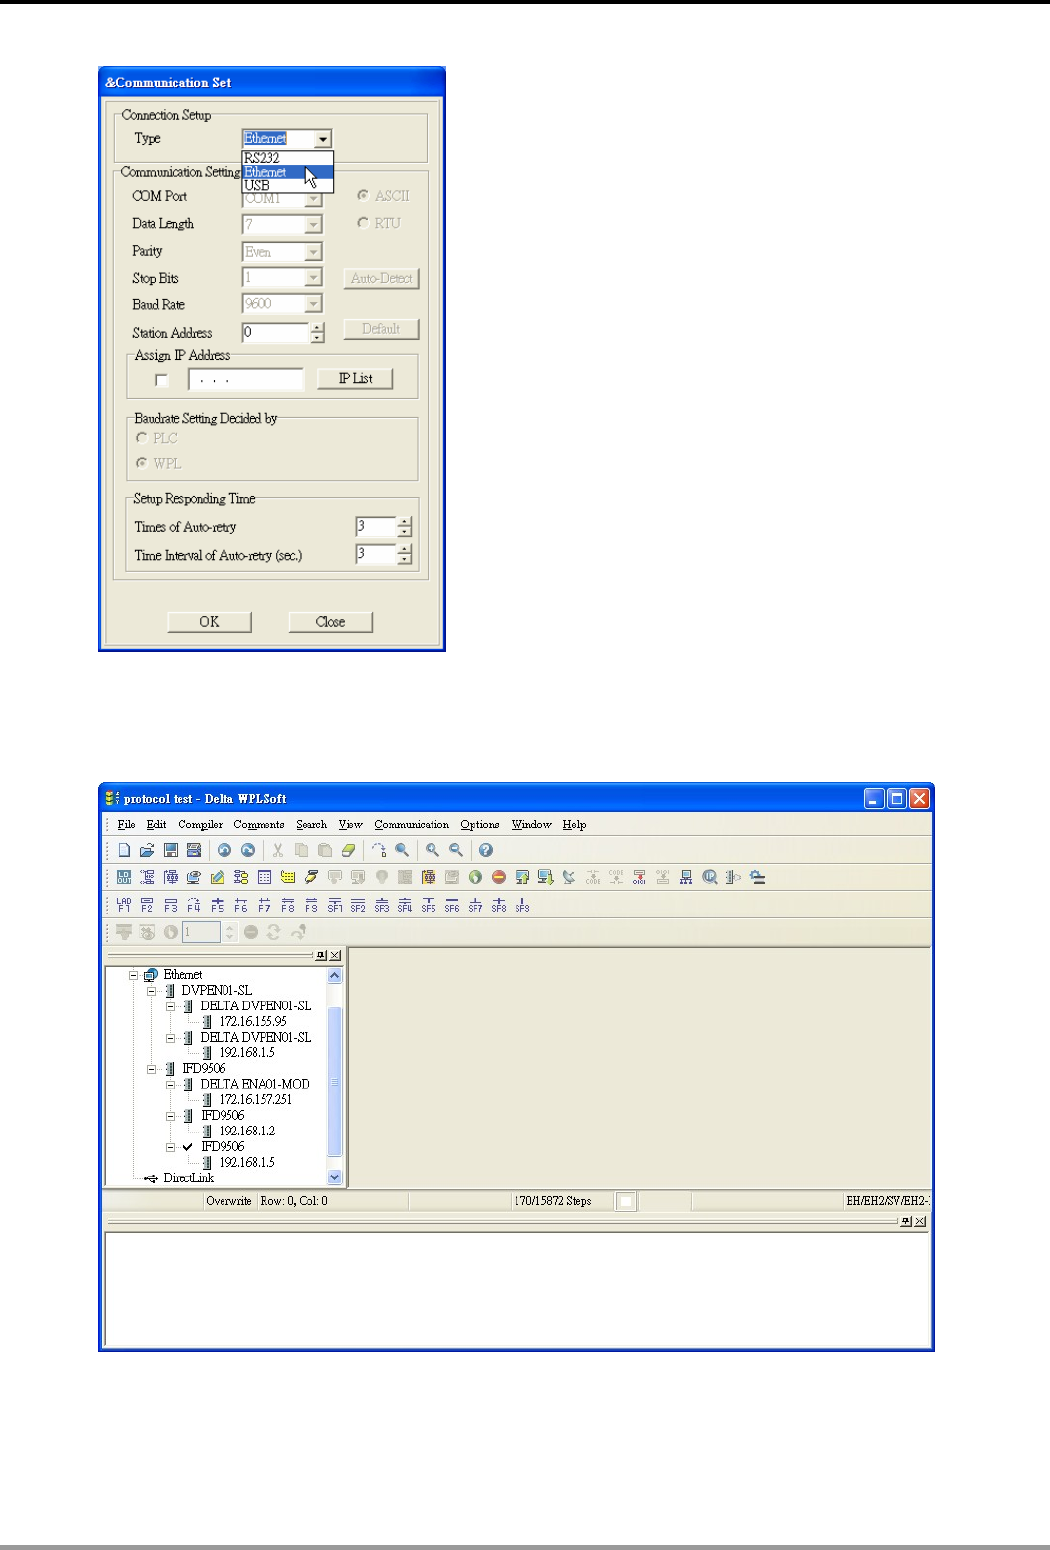The width and height of the screenshot is (1050, 1550).
Task: Create a new file via toolbar icon
Action: pos(124,850)
